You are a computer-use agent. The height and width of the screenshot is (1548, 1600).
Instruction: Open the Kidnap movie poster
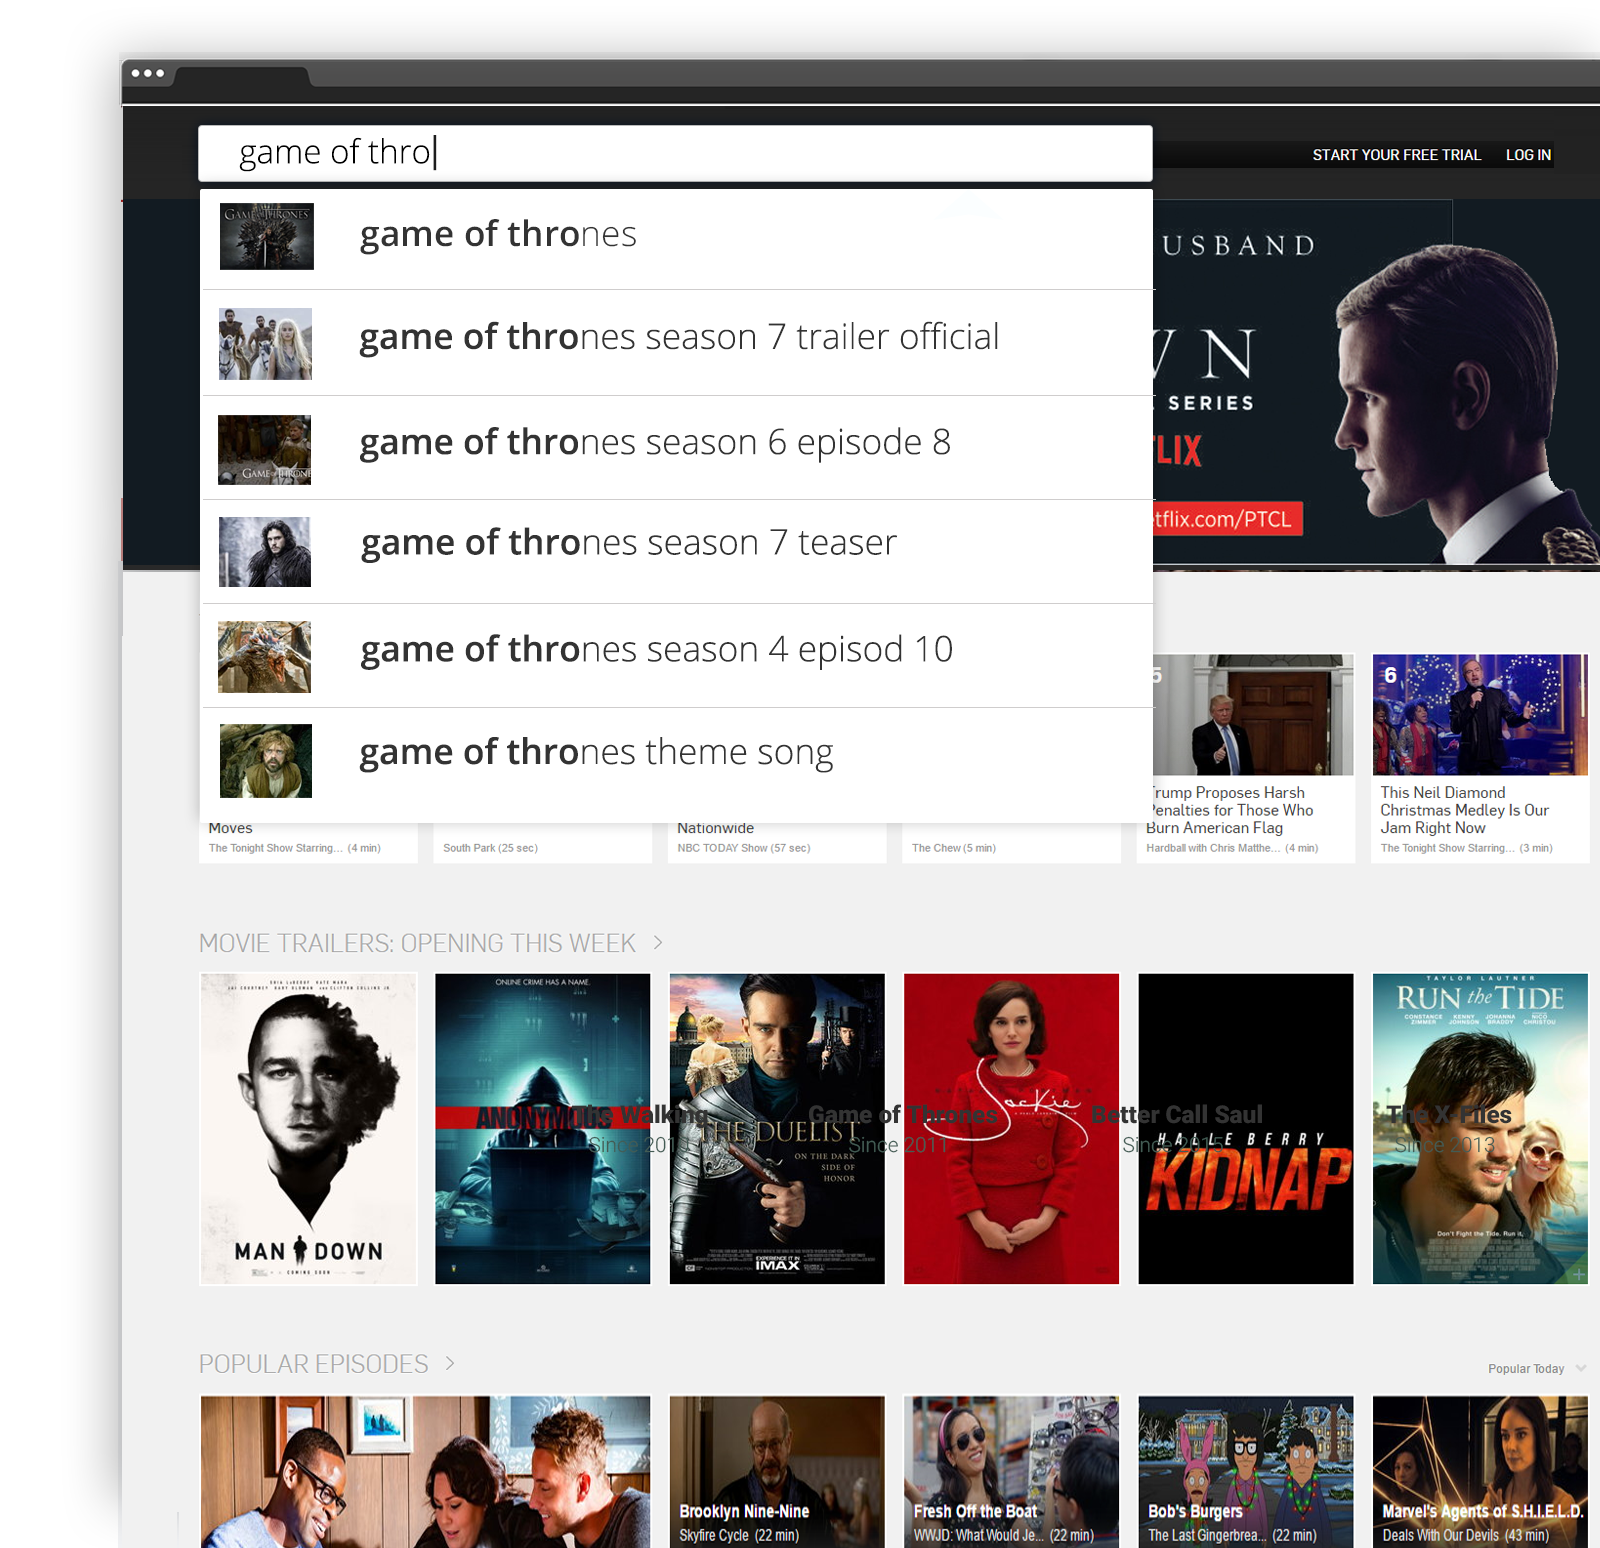click(1246, 1129)
